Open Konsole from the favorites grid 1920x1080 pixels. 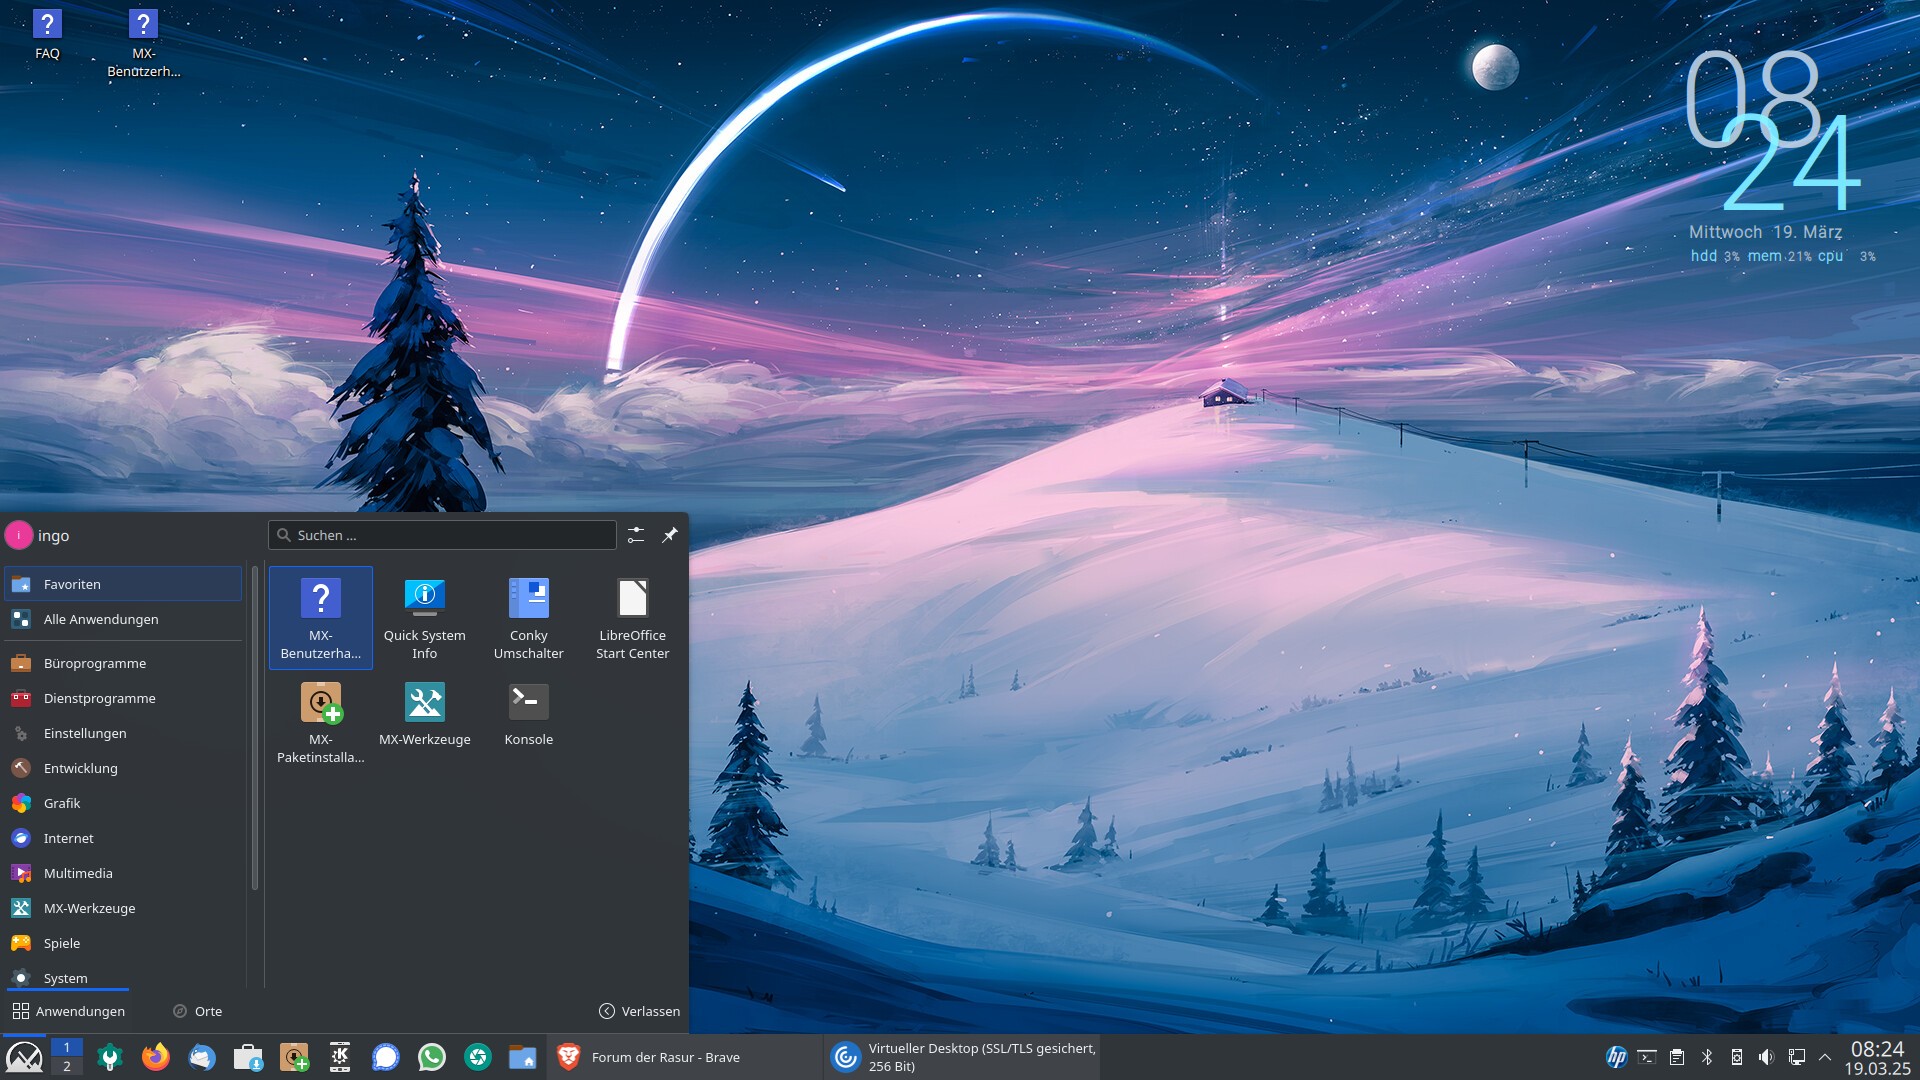pyautogui.click(x=528, y=713)
